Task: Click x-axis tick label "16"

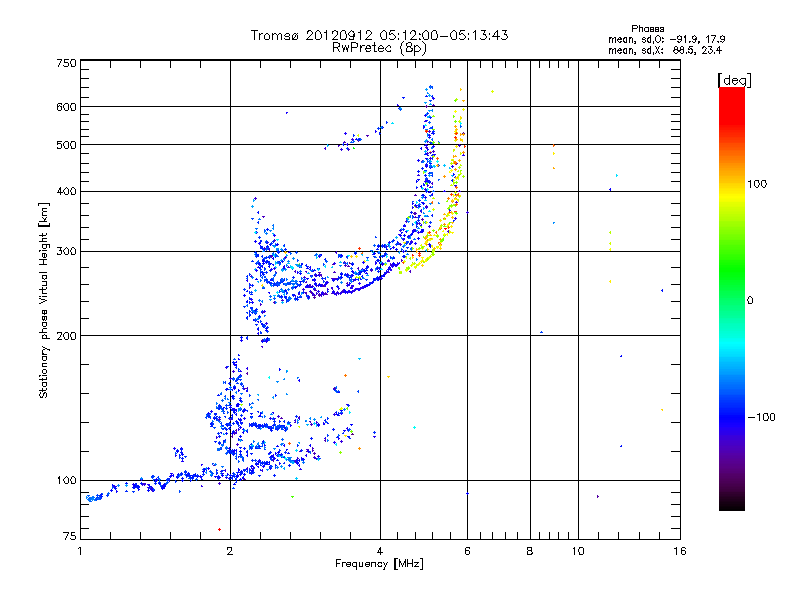Action: [x=680, y=551]
